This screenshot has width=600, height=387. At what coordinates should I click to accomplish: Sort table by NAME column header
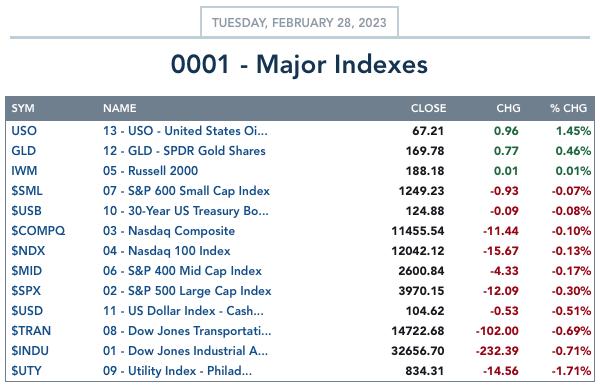119,108
